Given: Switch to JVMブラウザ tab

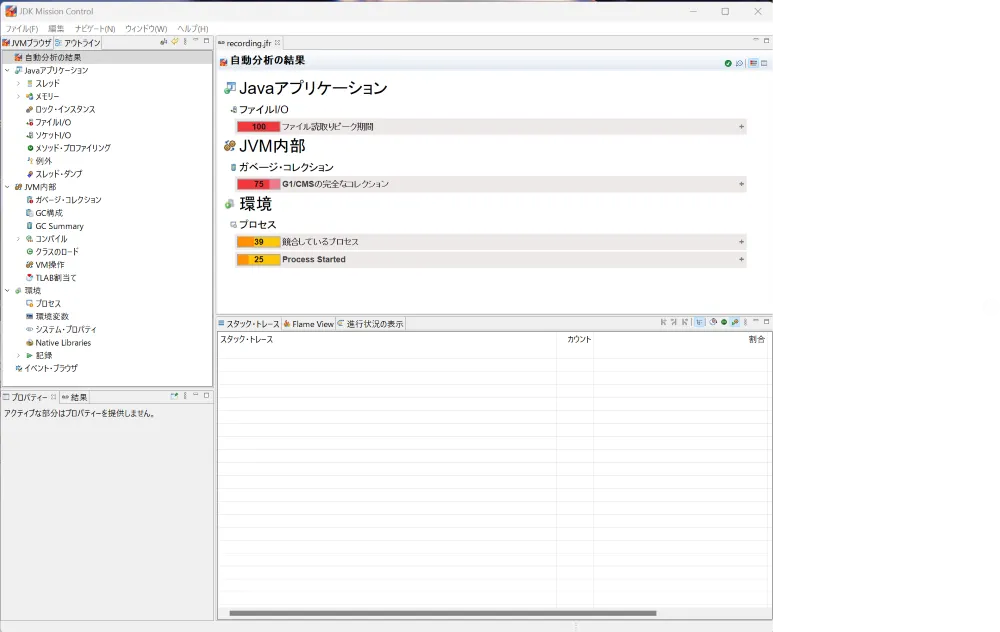Looking at the screenshot, I should point(27,43).
